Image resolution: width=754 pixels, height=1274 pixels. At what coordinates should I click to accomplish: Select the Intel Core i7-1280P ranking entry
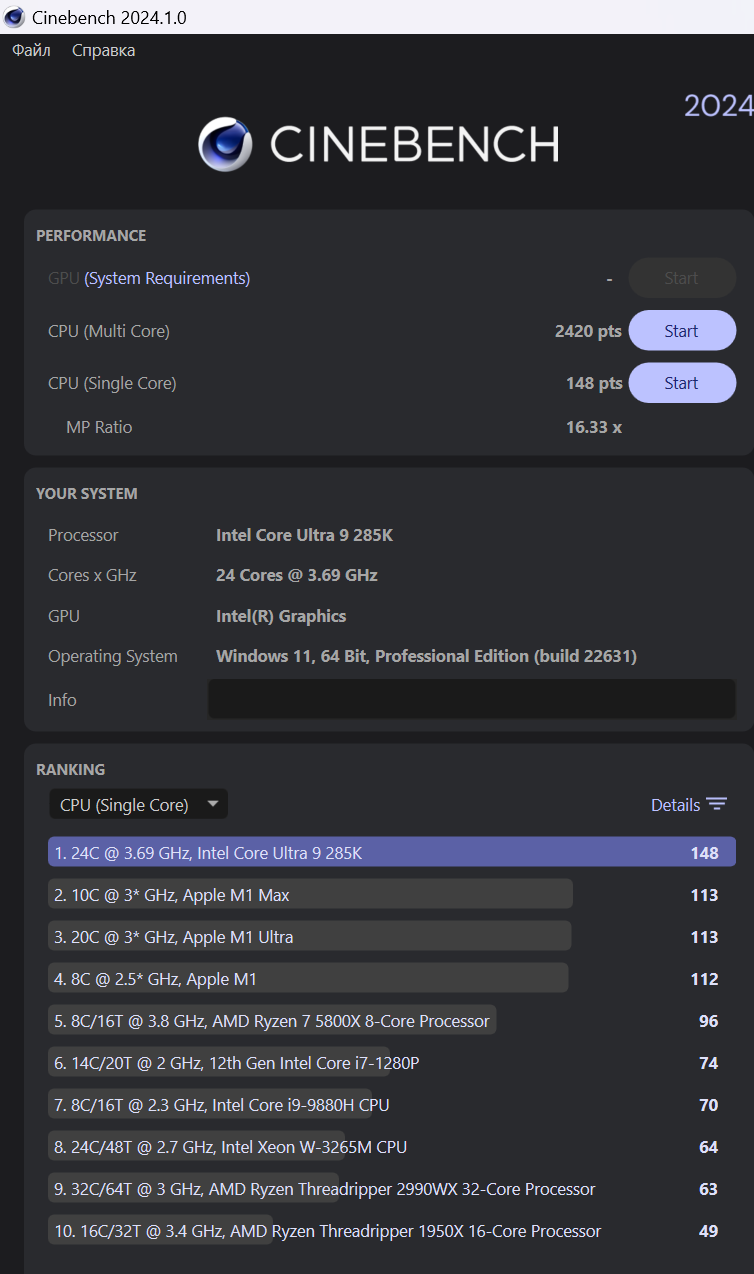point(237,1063)
